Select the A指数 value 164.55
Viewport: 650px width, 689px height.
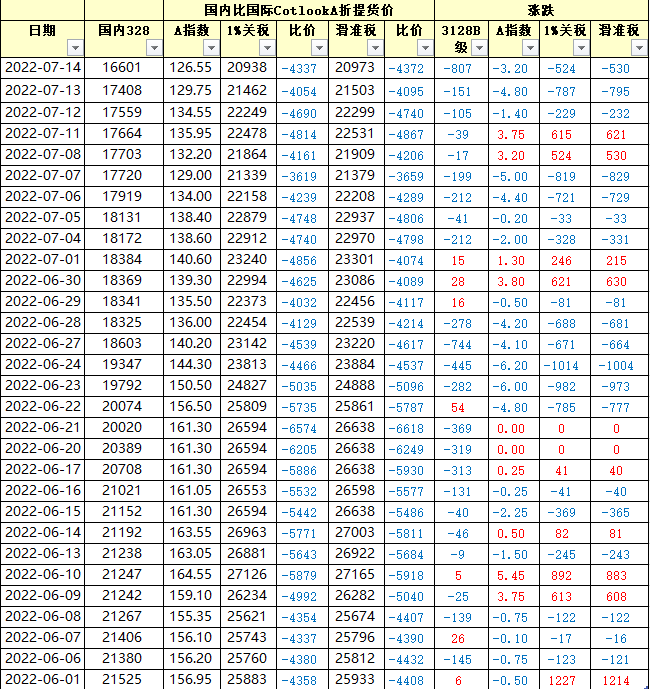pyautogui.click(x=190, y=575)
